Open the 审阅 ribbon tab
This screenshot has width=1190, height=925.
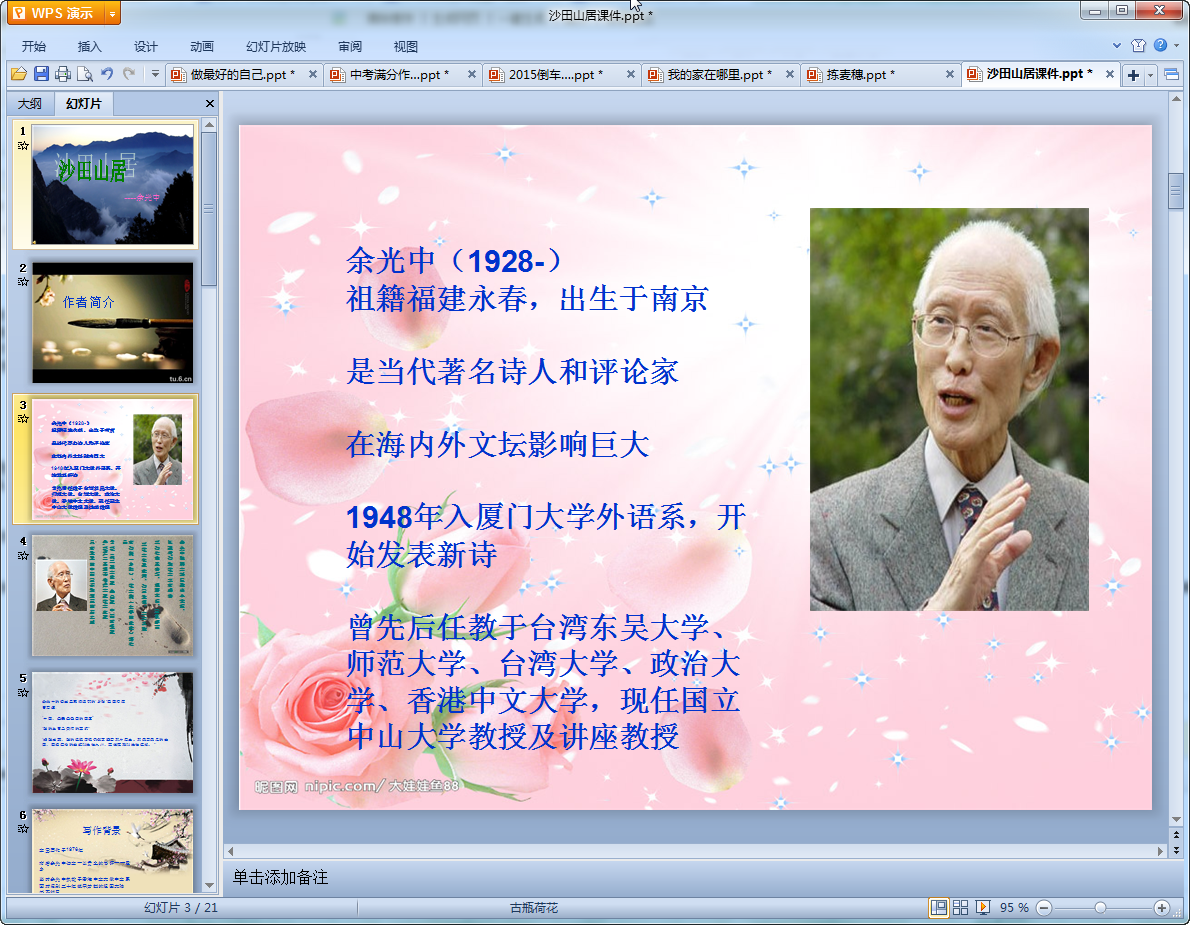350,46
